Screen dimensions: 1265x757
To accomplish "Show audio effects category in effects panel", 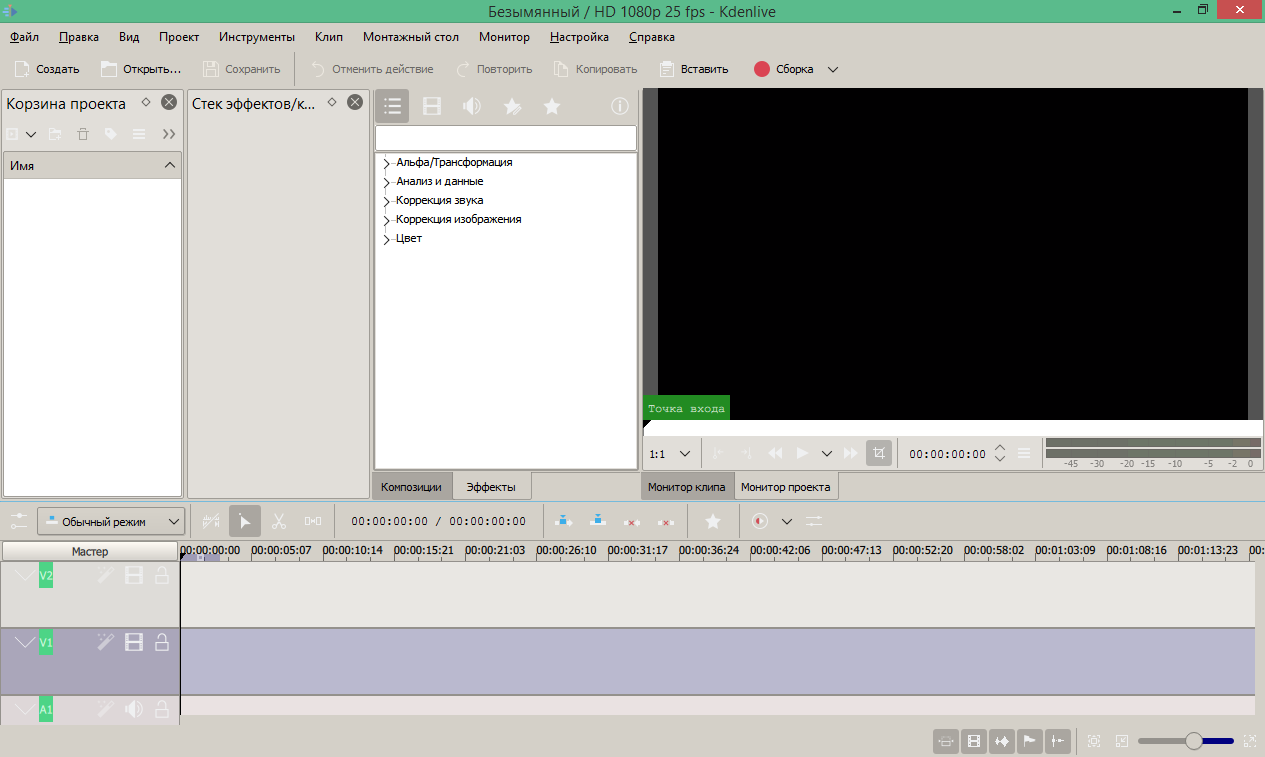I will click(471, 107).
